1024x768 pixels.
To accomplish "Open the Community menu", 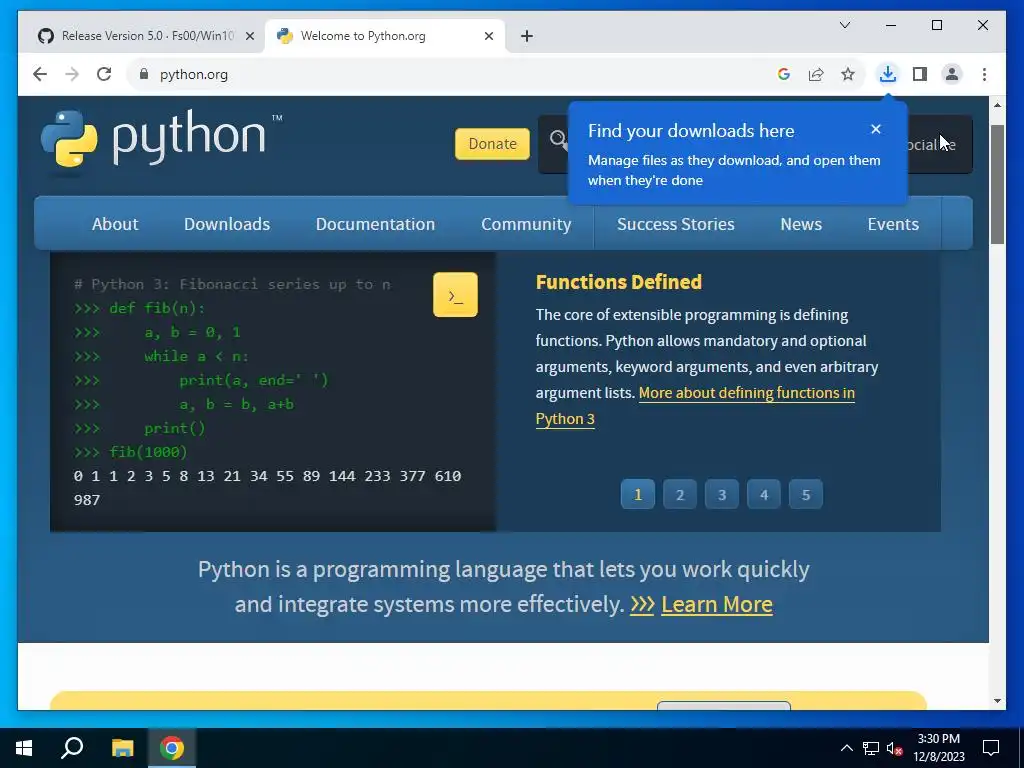I will (526, 224).
